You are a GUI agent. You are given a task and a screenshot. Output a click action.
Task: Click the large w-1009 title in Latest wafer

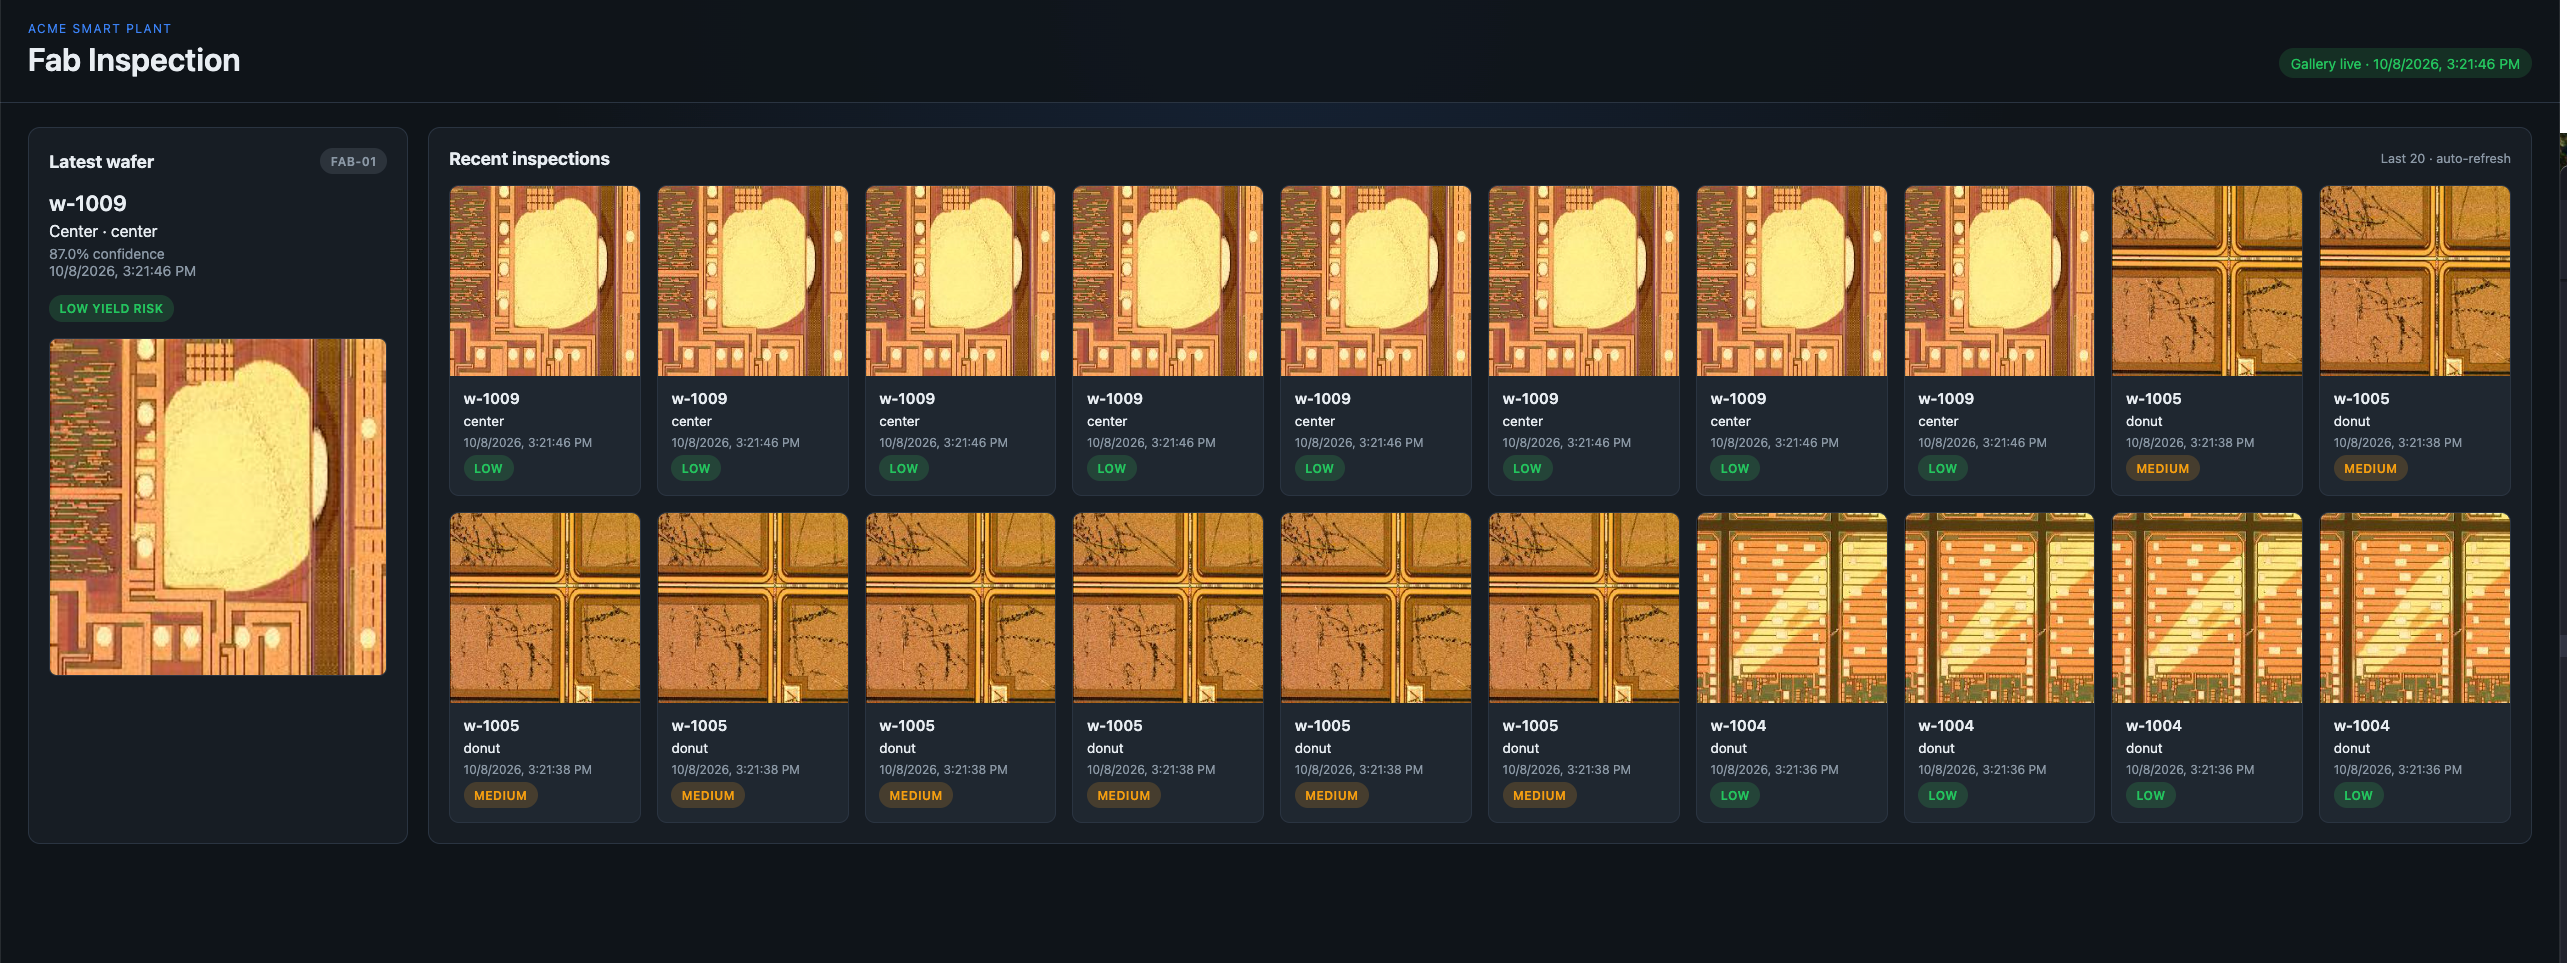[88, 204]
